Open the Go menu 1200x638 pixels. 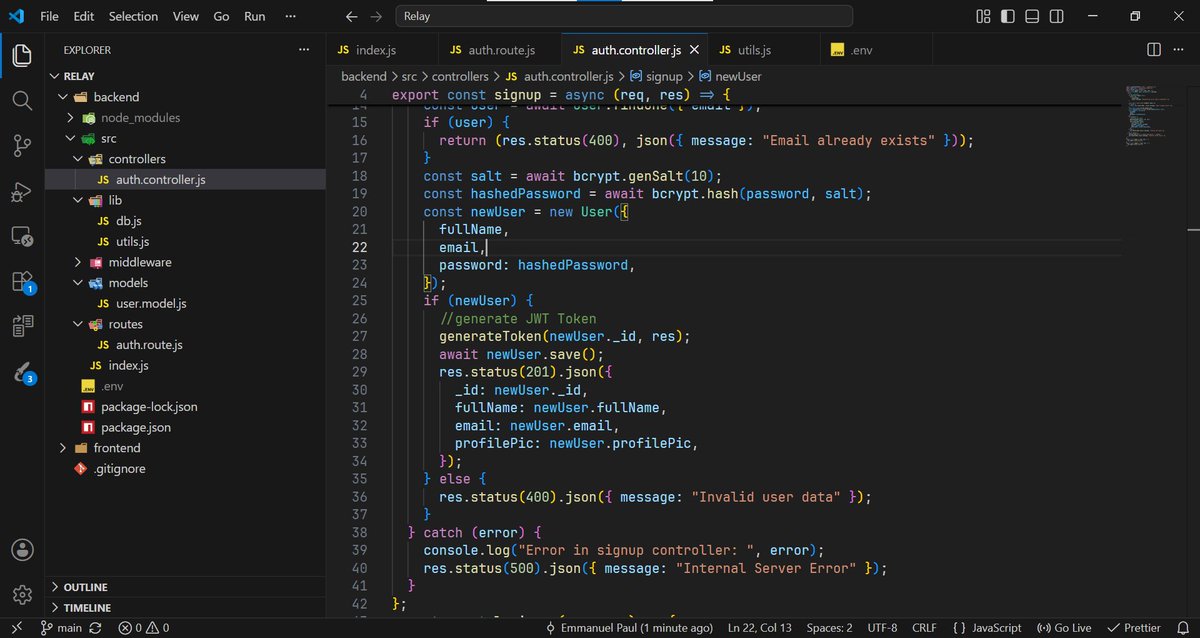pyautogui.click(x=221, y=16)
